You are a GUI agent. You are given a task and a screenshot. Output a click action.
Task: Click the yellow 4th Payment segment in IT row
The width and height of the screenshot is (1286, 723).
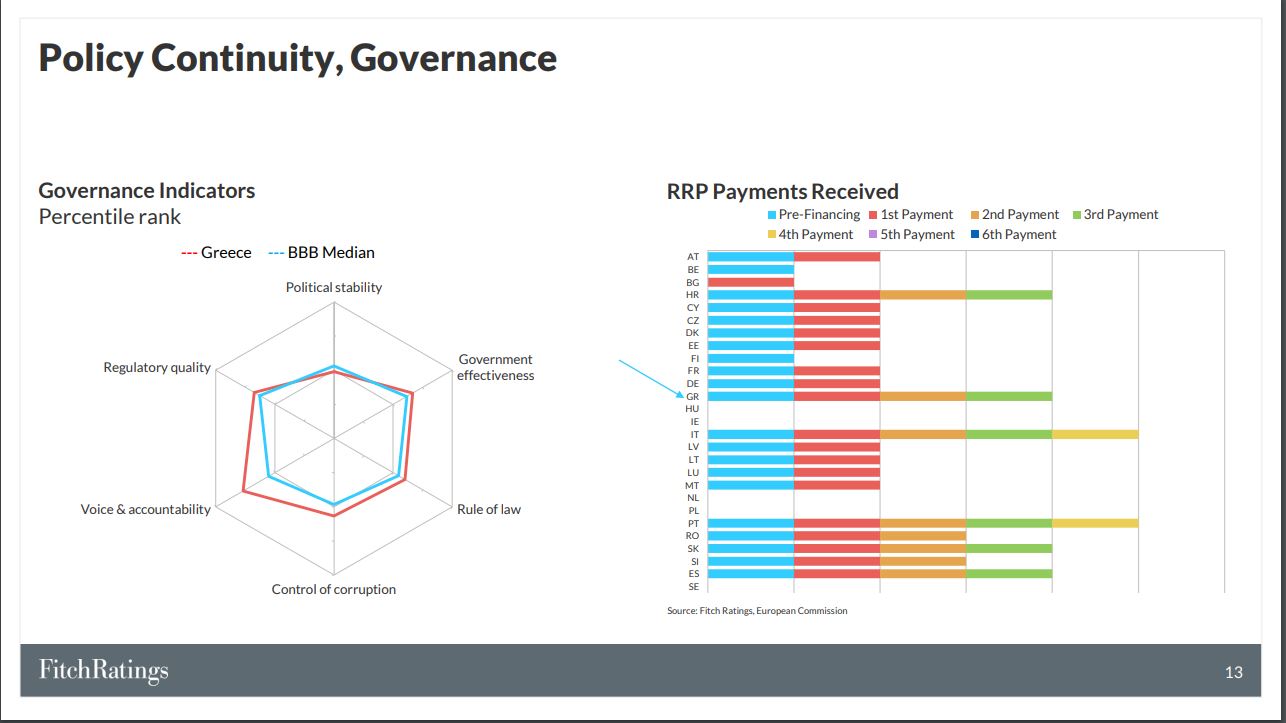[1095, 434]
